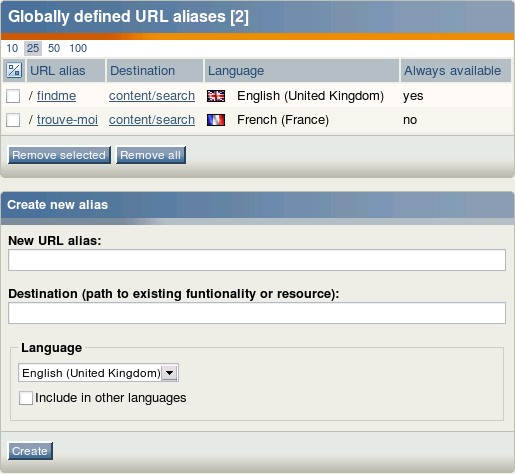This screenshot has width=515, height=474.
Task: Click the Remove selected button
Action: pos(59,155)
